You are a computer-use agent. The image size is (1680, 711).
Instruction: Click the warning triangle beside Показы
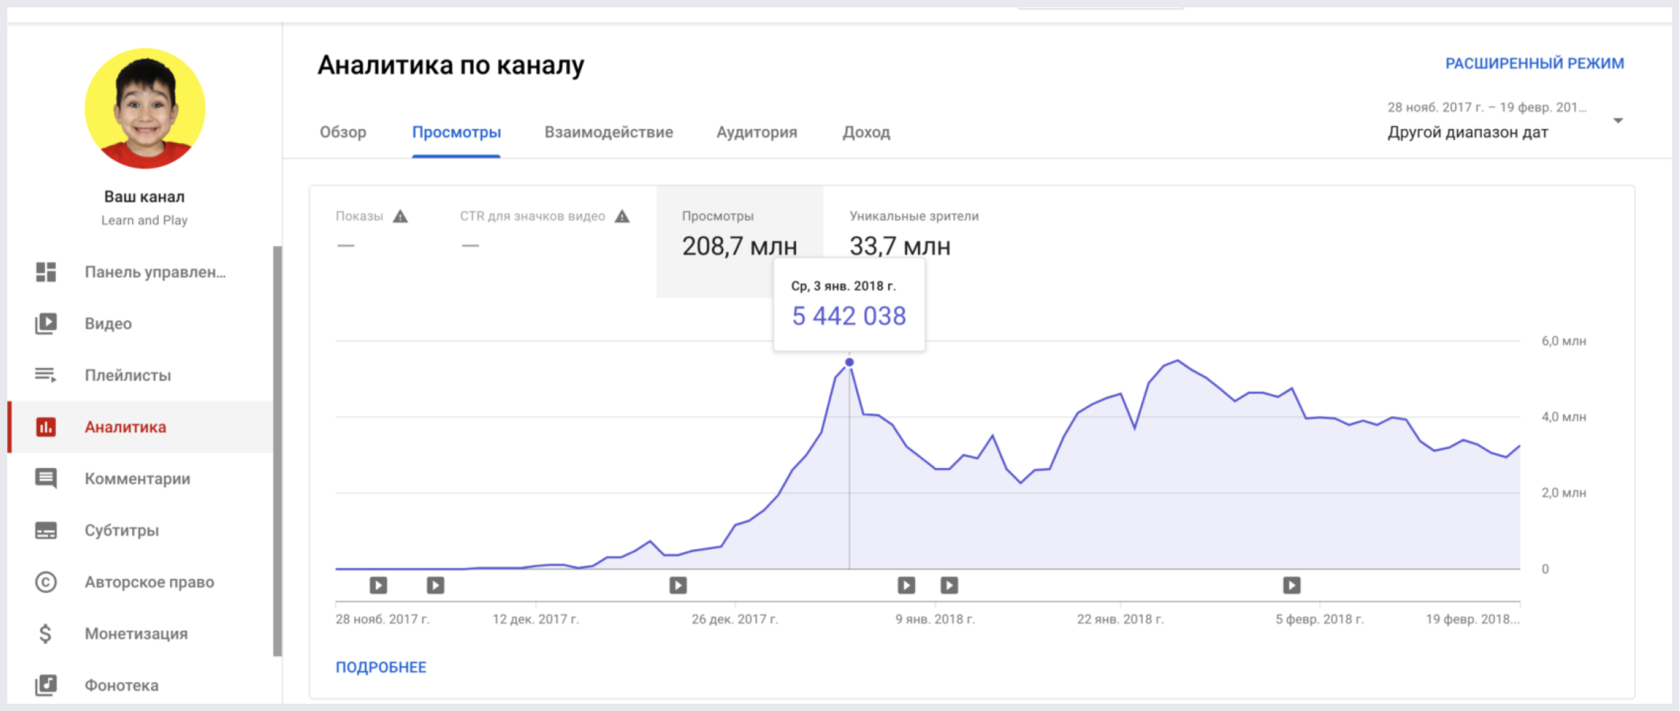[x=400, y=216]
